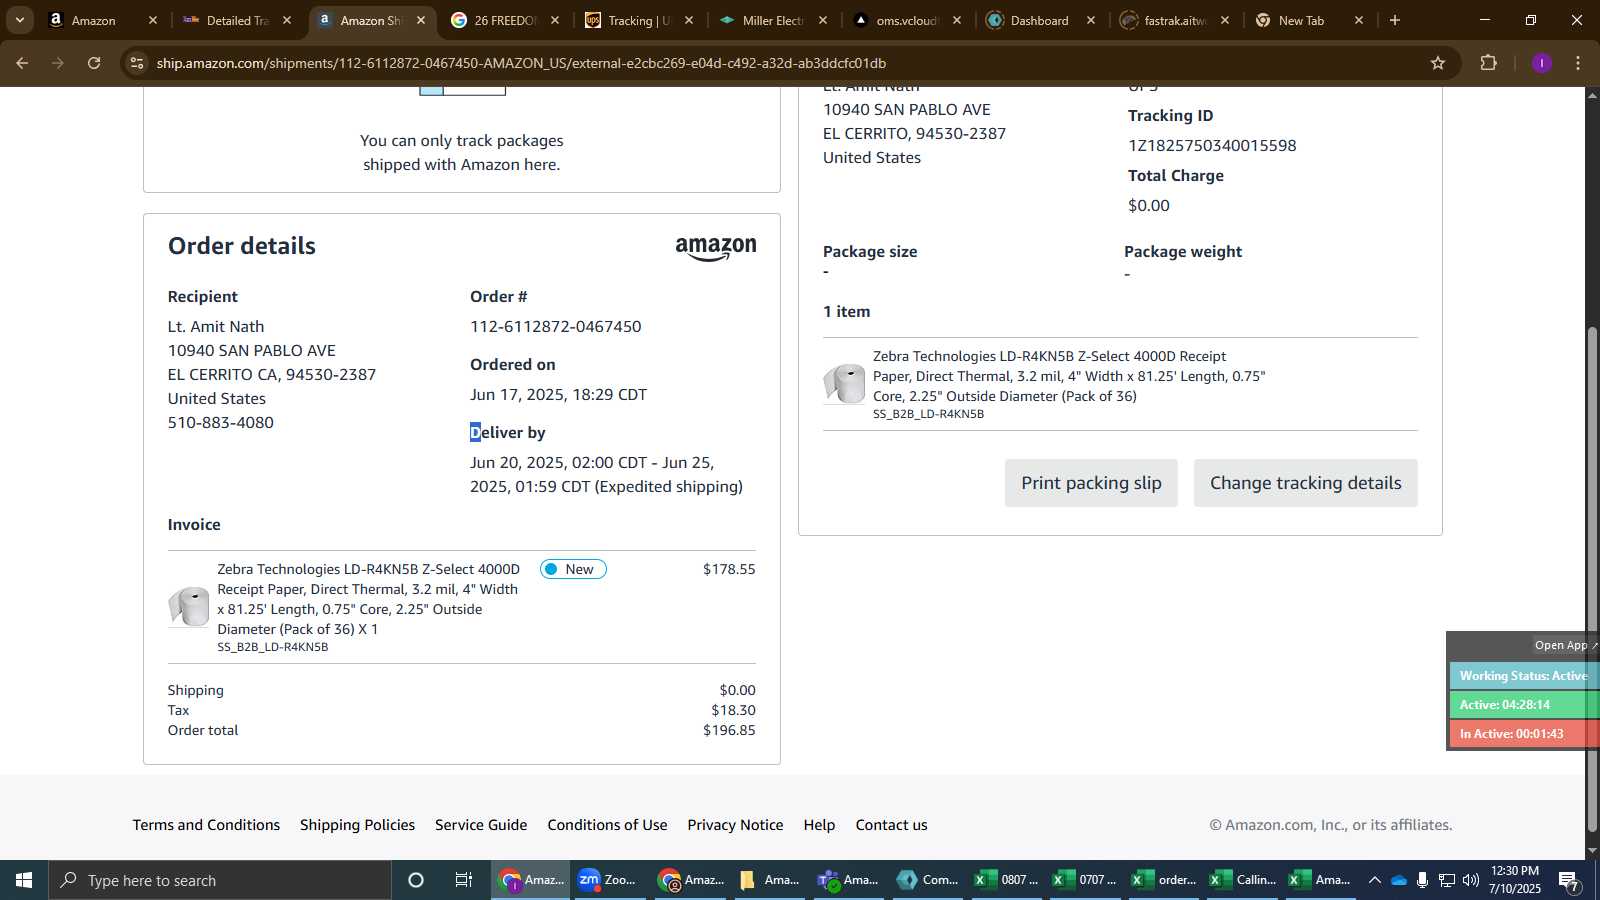The width and height of the screenshot is (1600, 900).
Task: Click Zebra product thumbnail in Invoice
Action: 189,606
